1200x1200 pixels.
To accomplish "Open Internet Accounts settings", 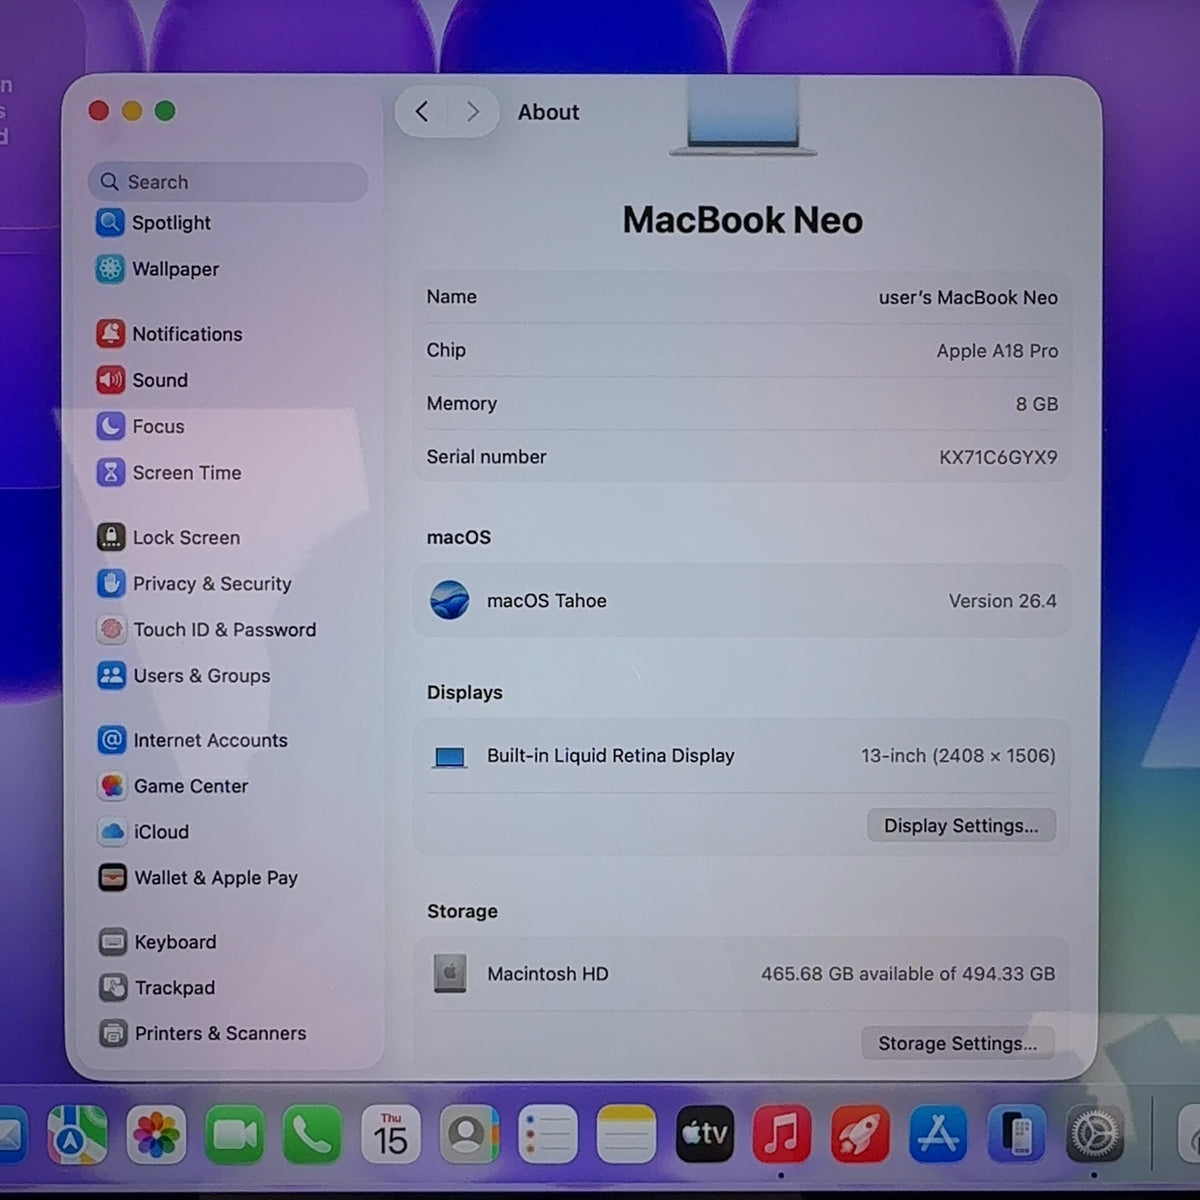I will pyautogui.click(x=193, y=740).
